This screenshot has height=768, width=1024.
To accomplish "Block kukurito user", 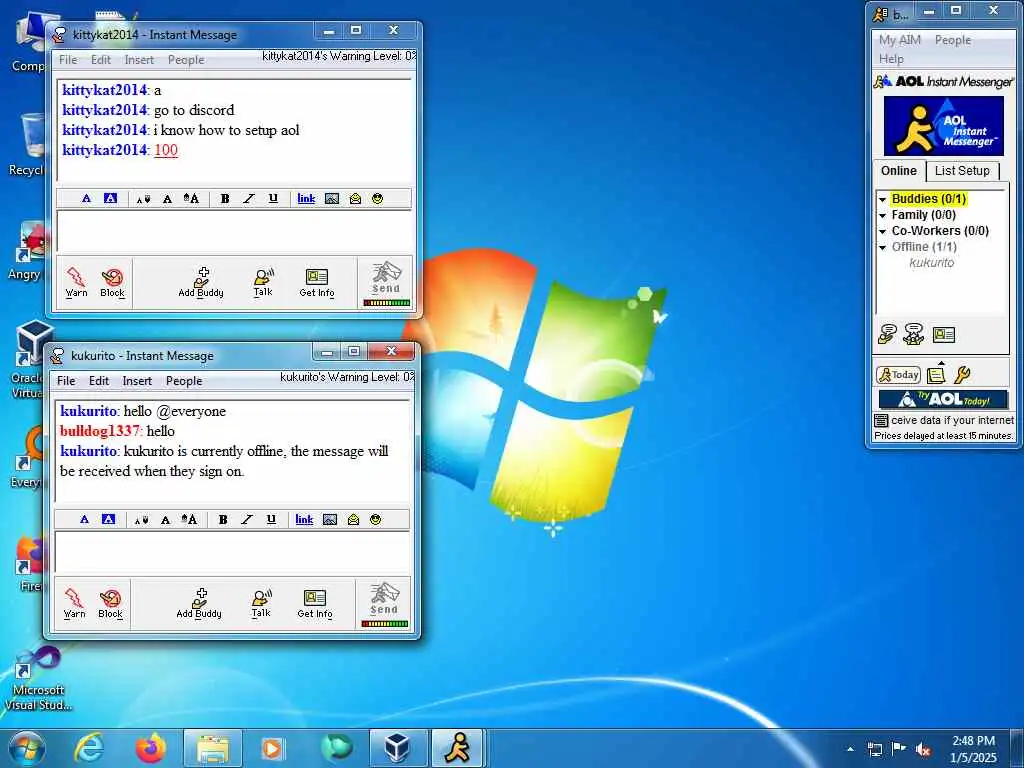I will [110, 603].
